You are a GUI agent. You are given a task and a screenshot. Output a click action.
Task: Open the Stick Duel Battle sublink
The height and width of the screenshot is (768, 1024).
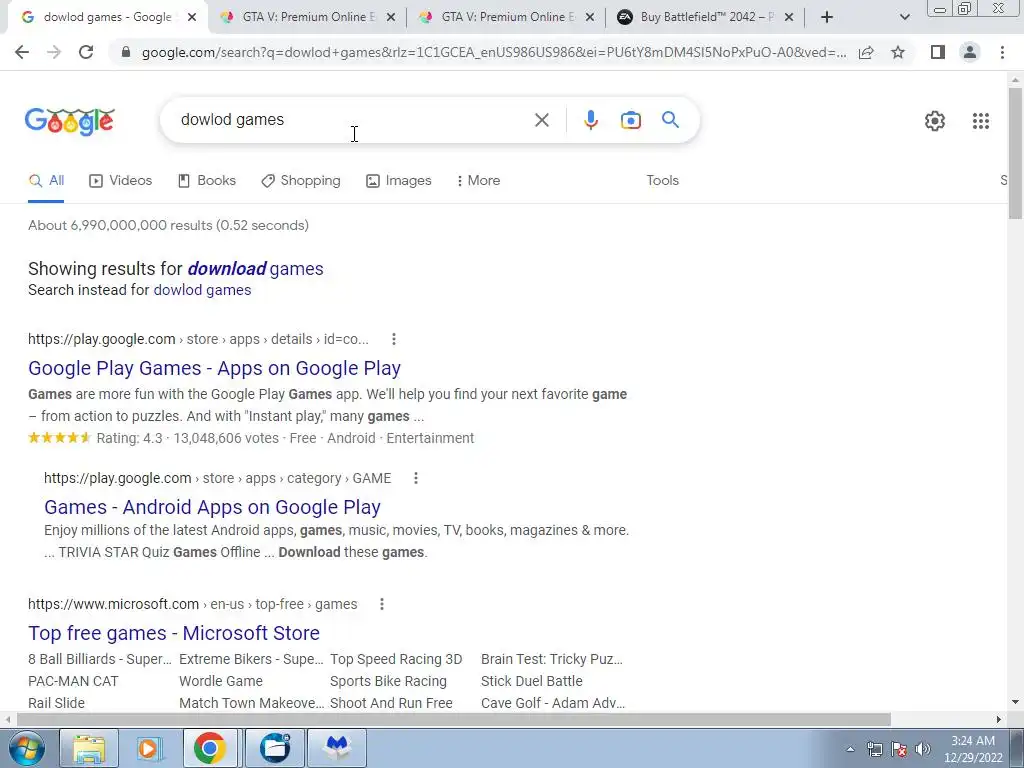click(532, 681)
